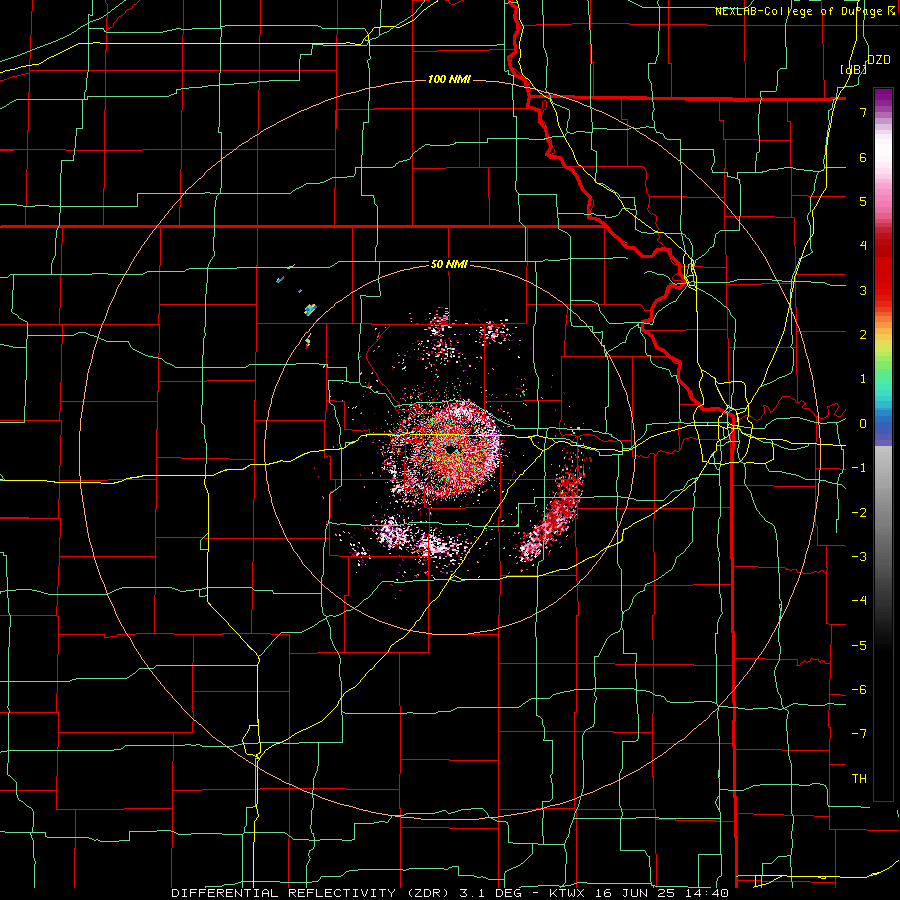Click the -5 value on the color scale
The width and height of the screenshot is (900, 900).
tap(859, 645)
